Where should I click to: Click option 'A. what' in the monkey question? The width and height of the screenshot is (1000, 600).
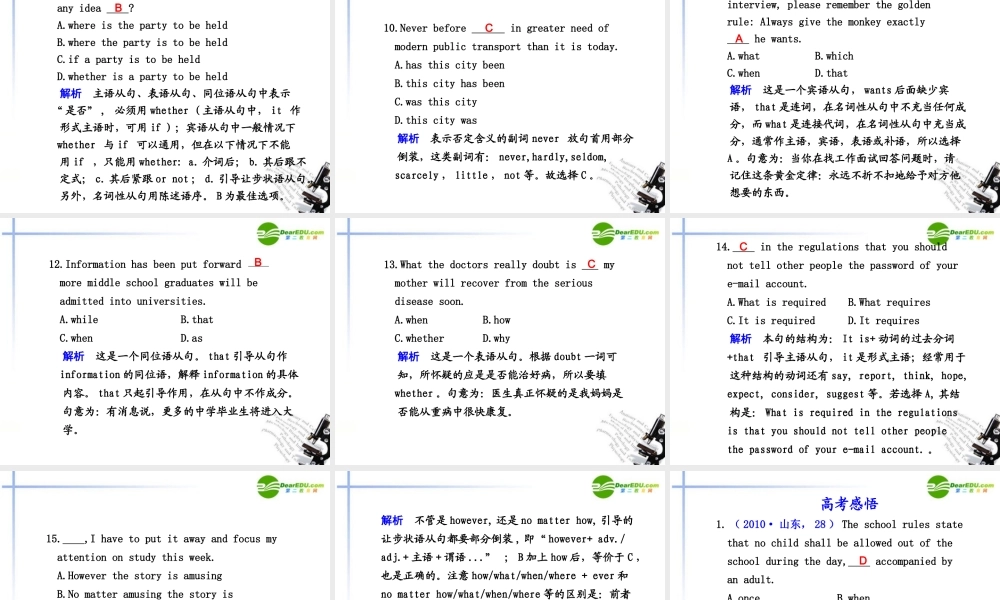pyautogui.click(x=743, y=56)
